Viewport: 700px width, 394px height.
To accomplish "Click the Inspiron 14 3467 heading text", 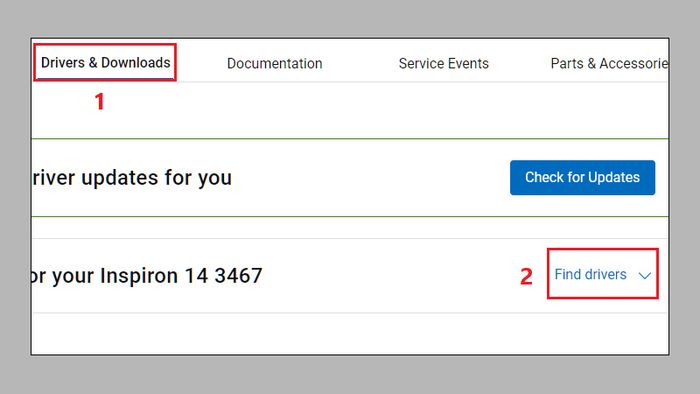I will click(147, 276).
